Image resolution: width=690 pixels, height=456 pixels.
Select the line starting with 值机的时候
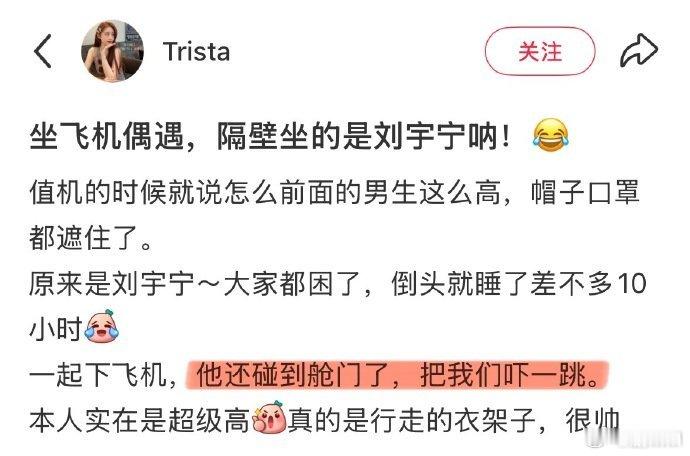tap(334, 192)
